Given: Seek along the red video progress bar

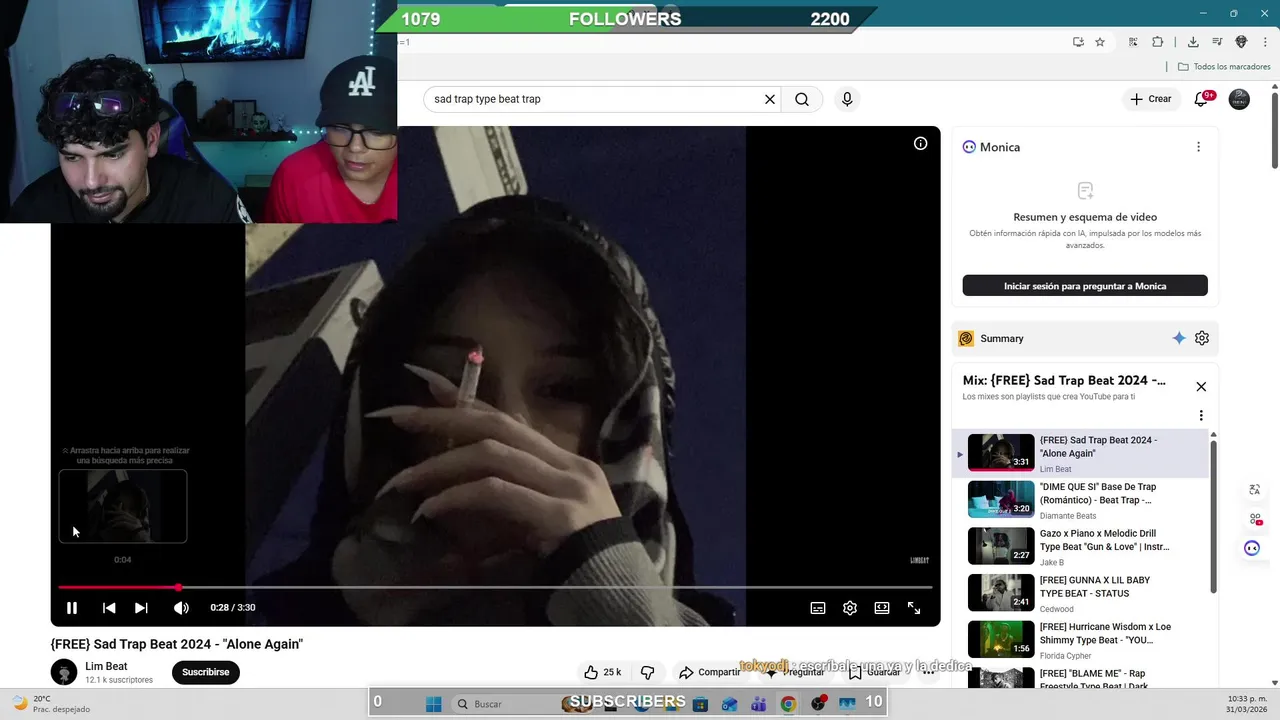Looking at the screenshot, I should pos(495,587).
